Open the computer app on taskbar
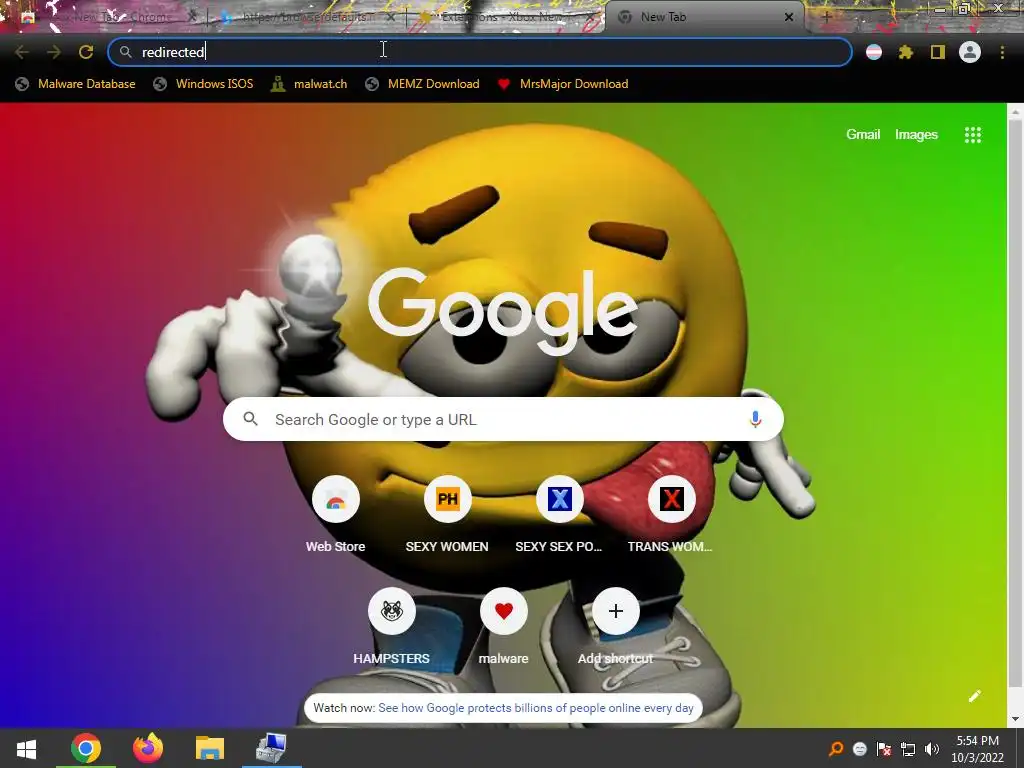Screen dimensions: 1024x768 (x=271, y=748)
